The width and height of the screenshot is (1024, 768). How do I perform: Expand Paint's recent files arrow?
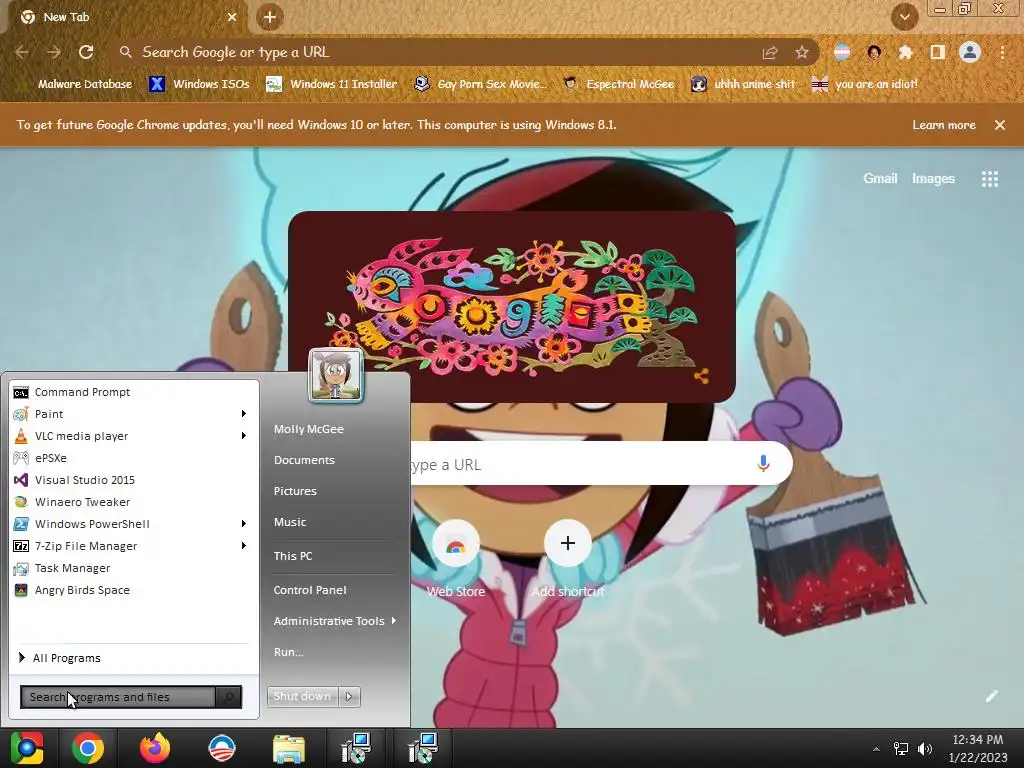point(244,414)
